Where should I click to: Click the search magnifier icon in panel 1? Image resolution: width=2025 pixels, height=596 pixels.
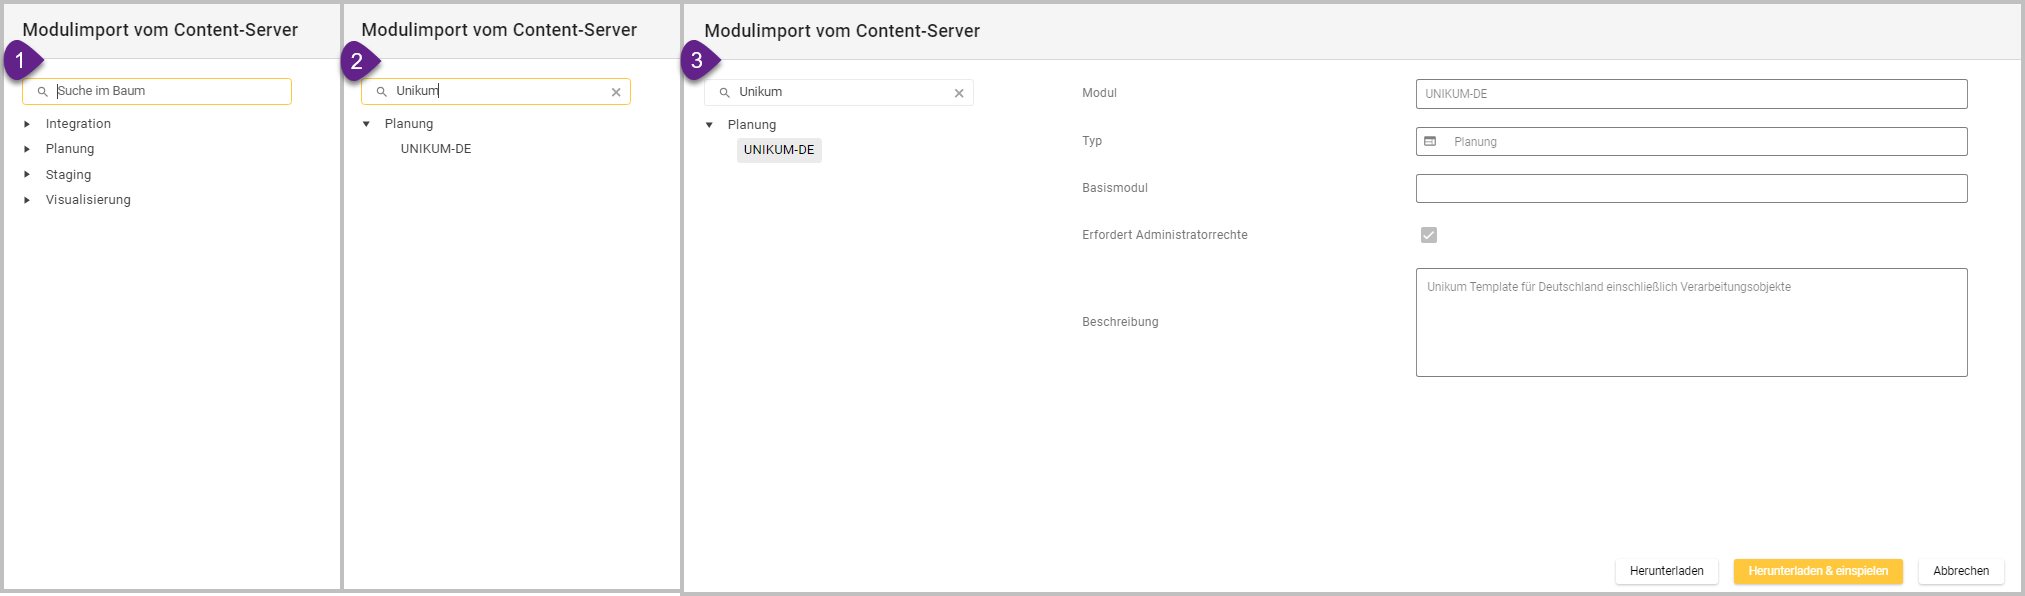click(x=42, y=92)
